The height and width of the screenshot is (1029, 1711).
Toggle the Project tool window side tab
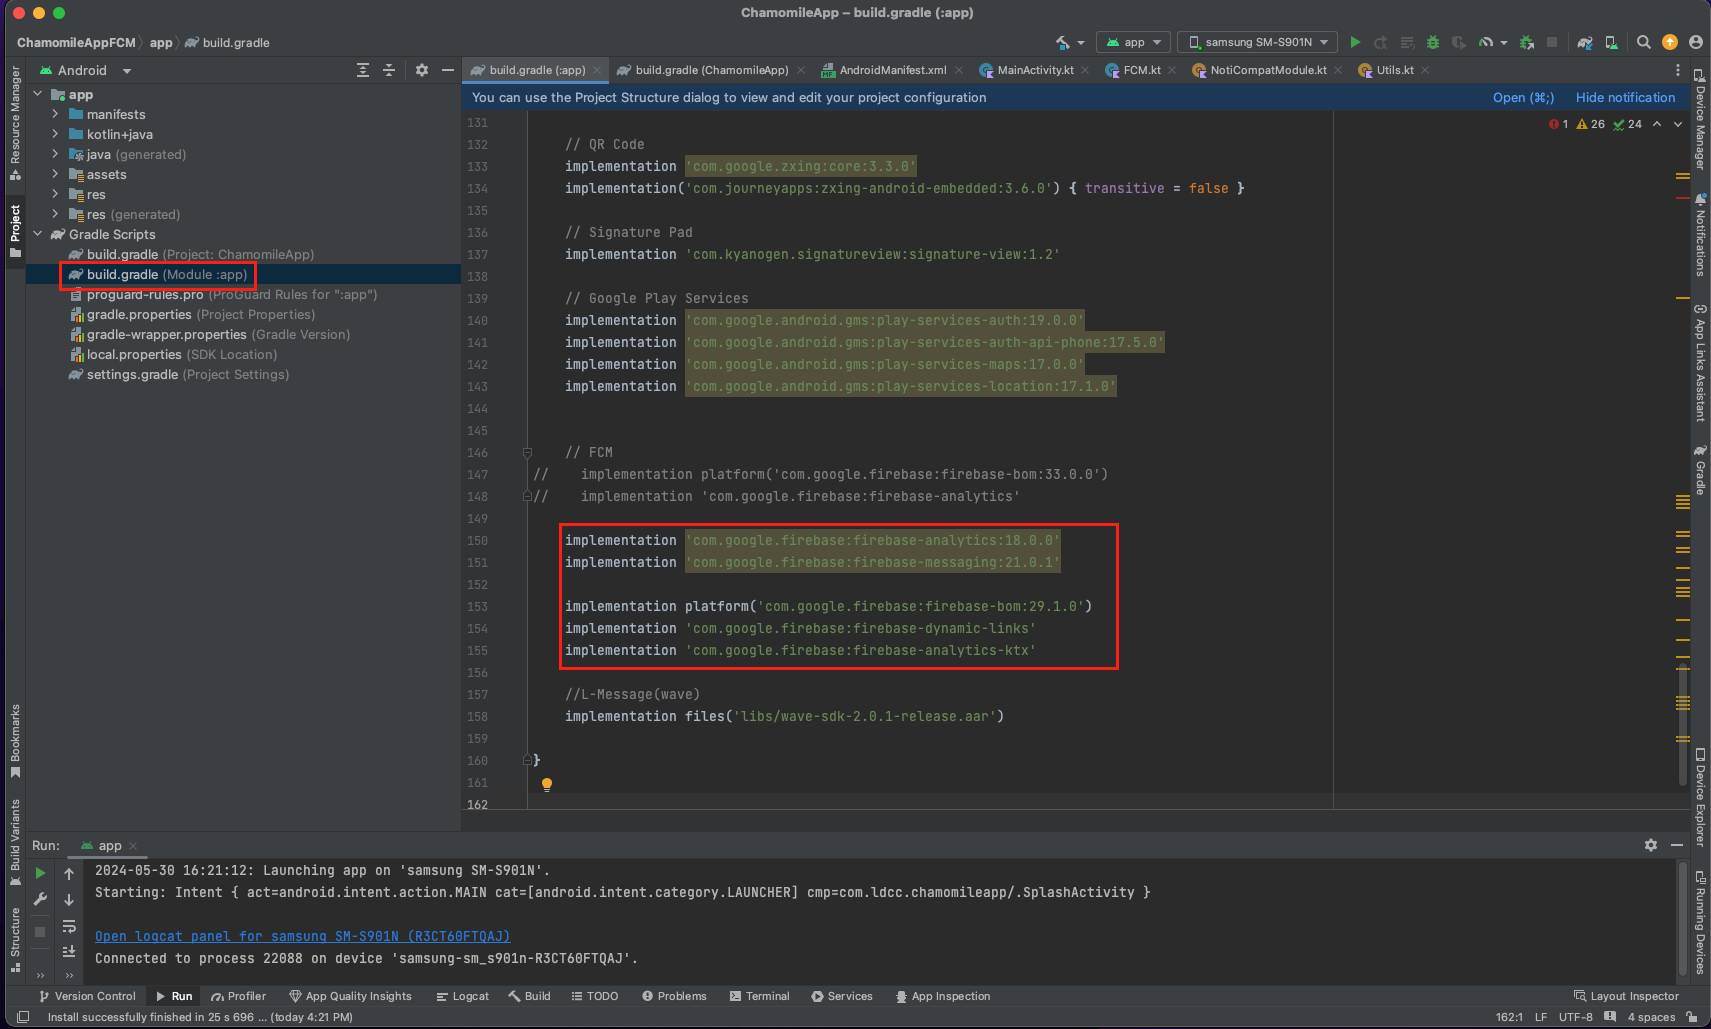pyautogui.click(x=15, y=229)
